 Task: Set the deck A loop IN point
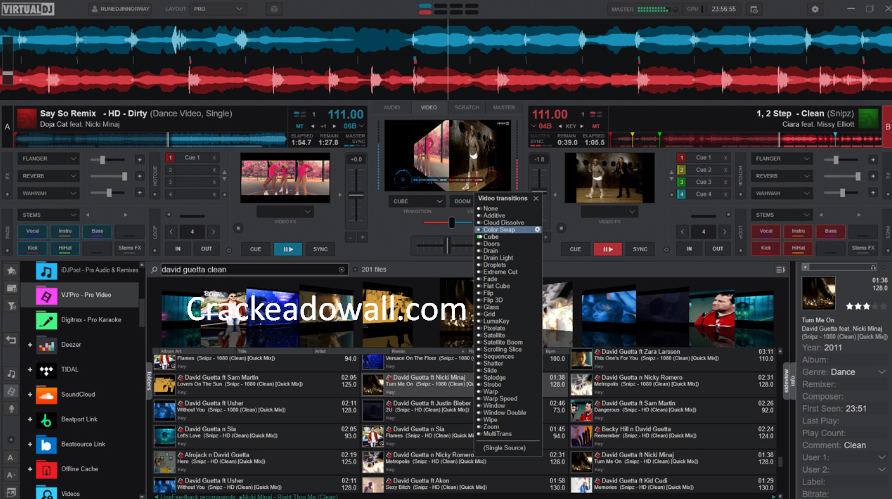pyautogui.click(x=178, y=249)
